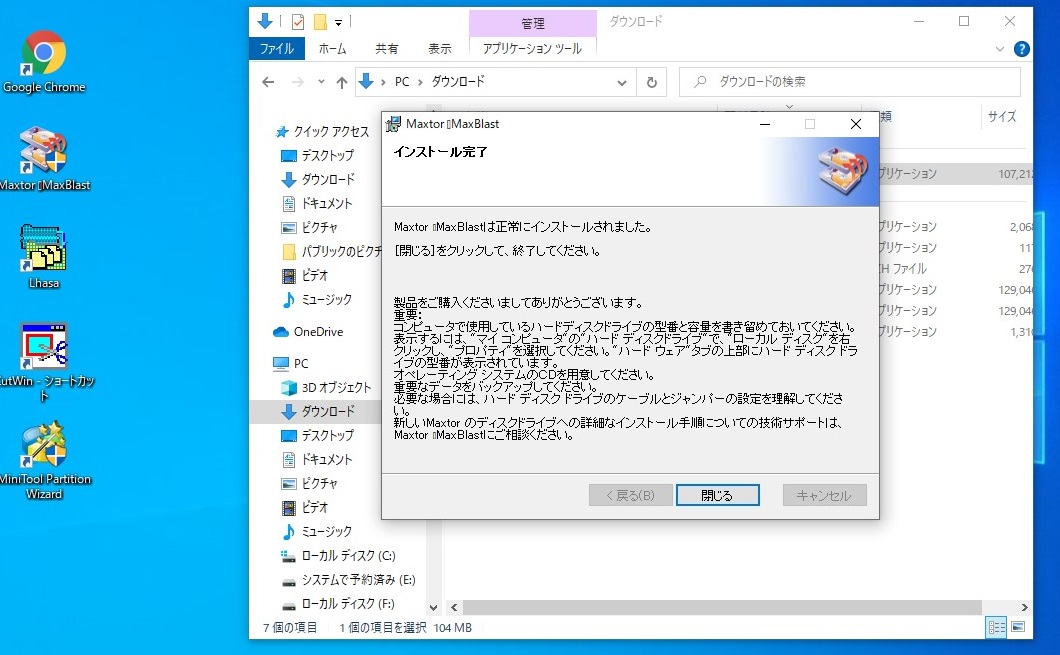Click horizontal scrollbar left arrow
The width and height of the screenshot is (1060, 655).
pos(454,607)
